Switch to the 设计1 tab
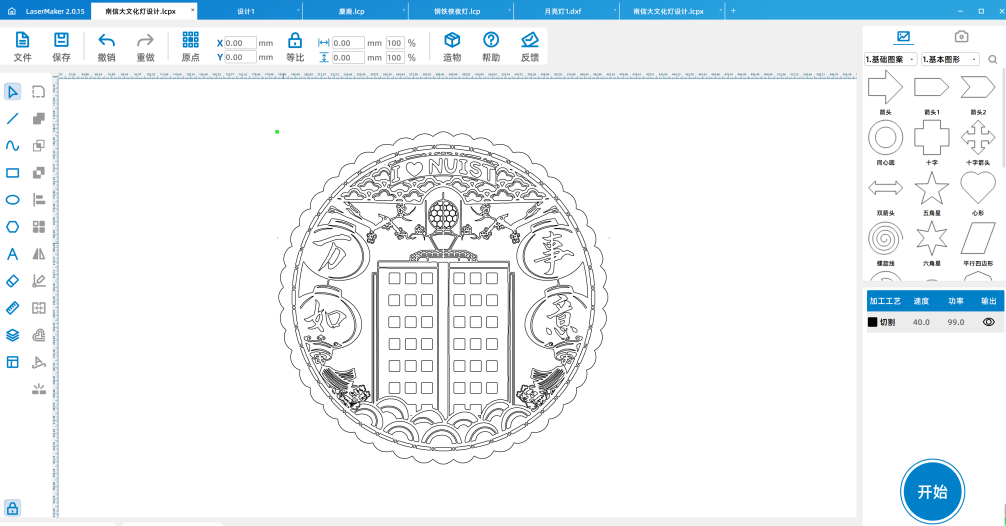 246,10
